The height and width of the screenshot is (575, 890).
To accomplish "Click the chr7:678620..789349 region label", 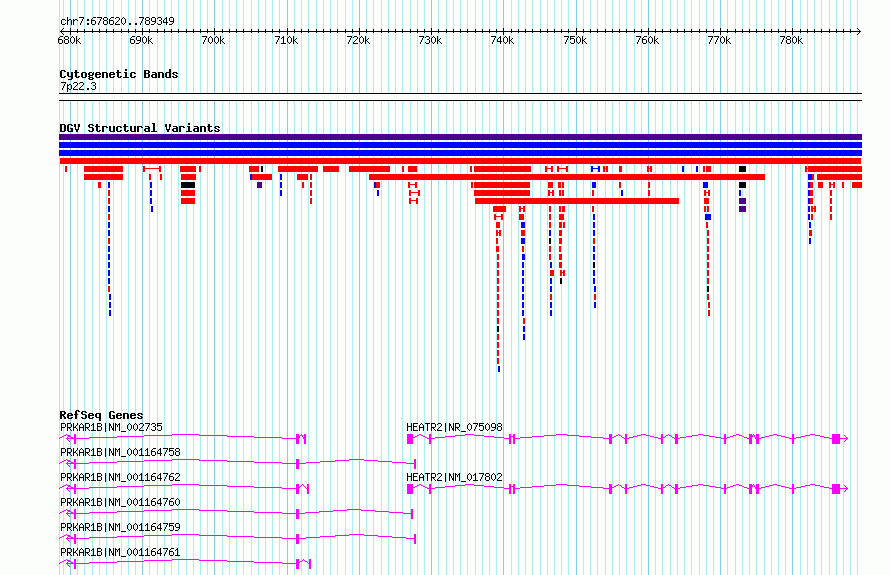I will (x=117, y=22).
